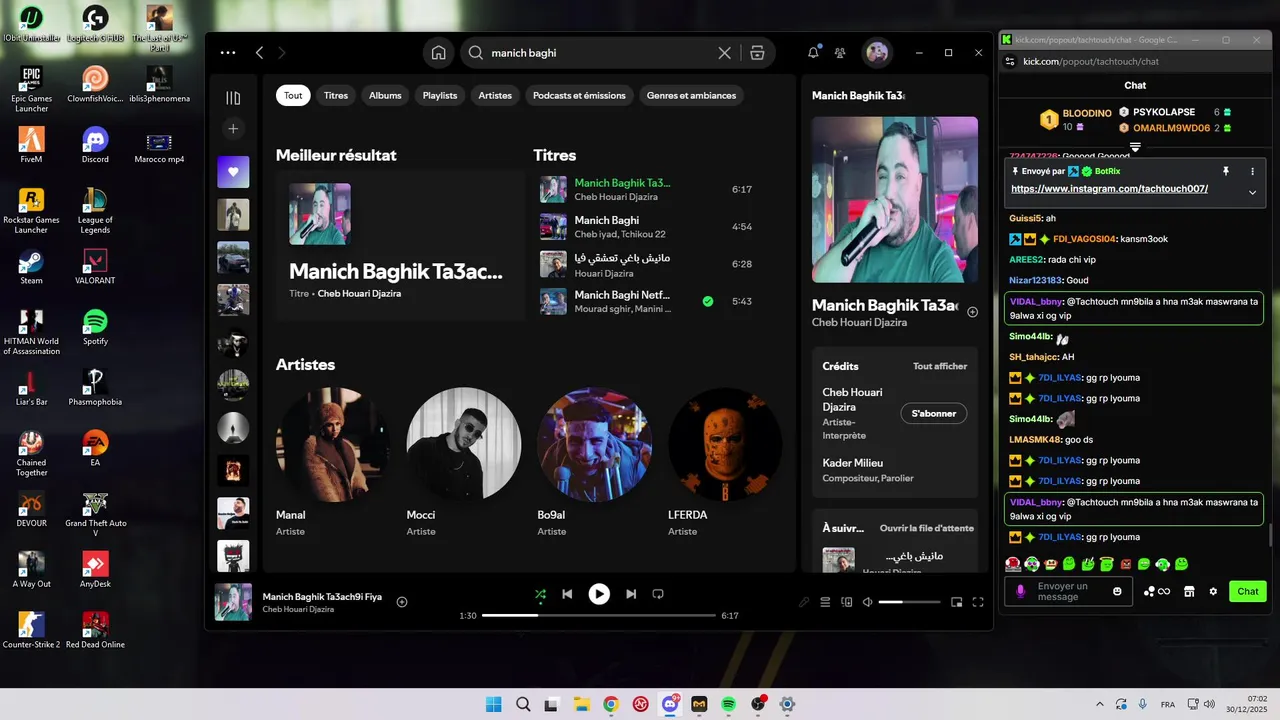Open Windows Start menu on taskbar

[x=494, y=704]
